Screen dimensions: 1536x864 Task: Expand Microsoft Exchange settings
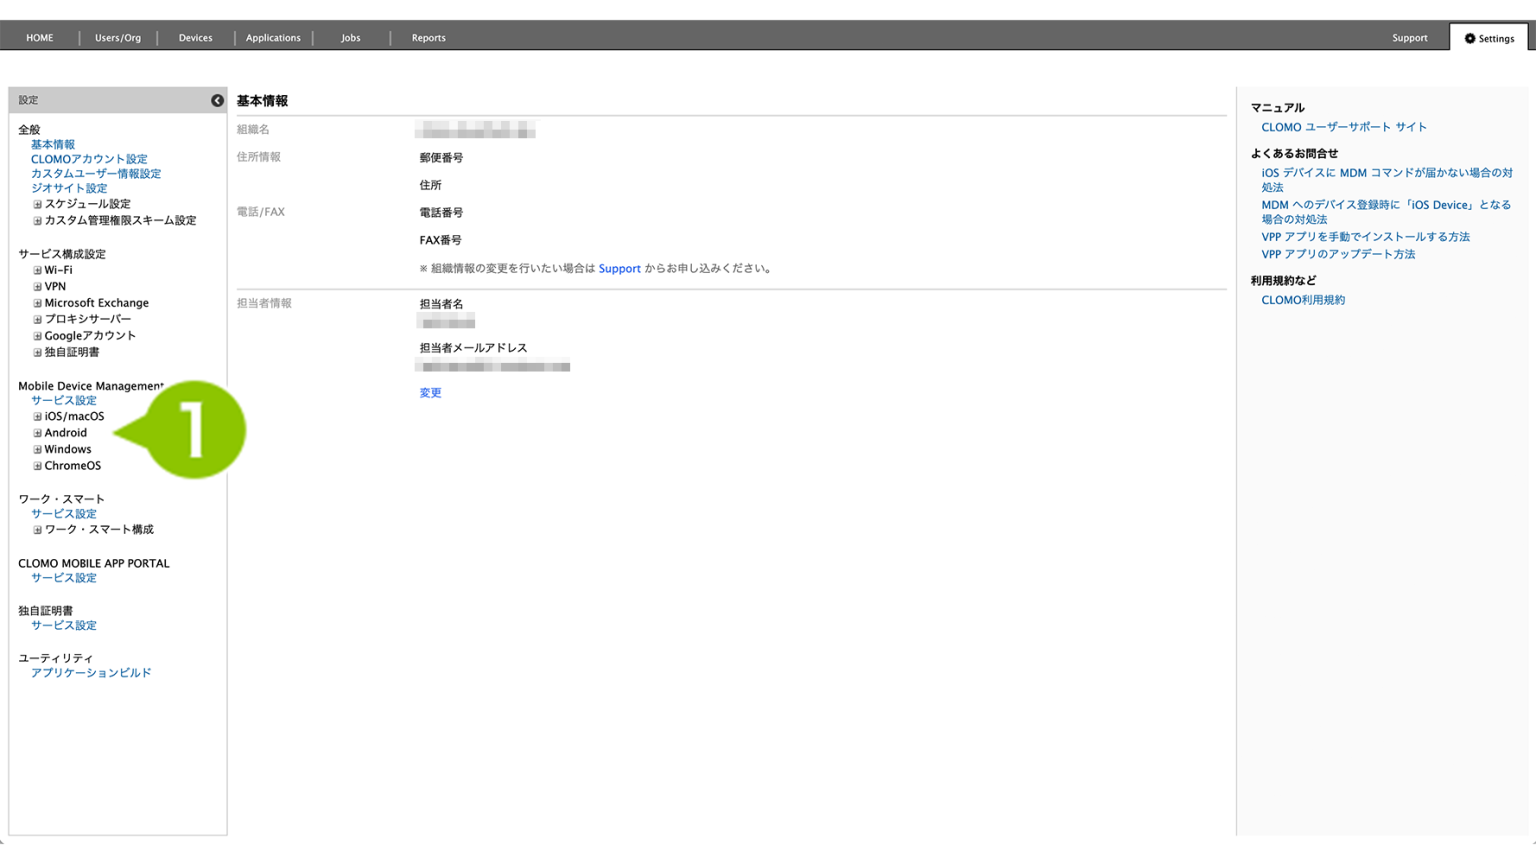click(36, 302)
